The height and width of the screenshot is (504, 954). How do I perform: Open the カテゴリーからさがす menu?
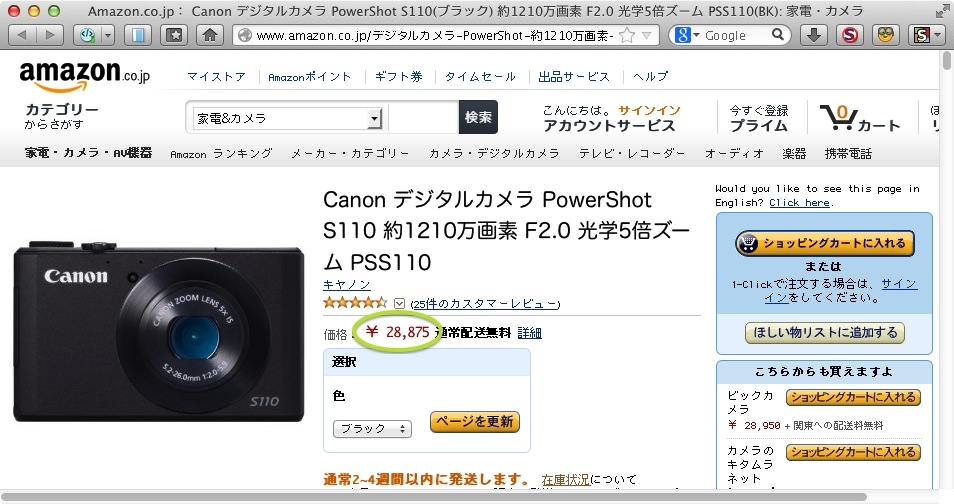[x=61, y=116]
